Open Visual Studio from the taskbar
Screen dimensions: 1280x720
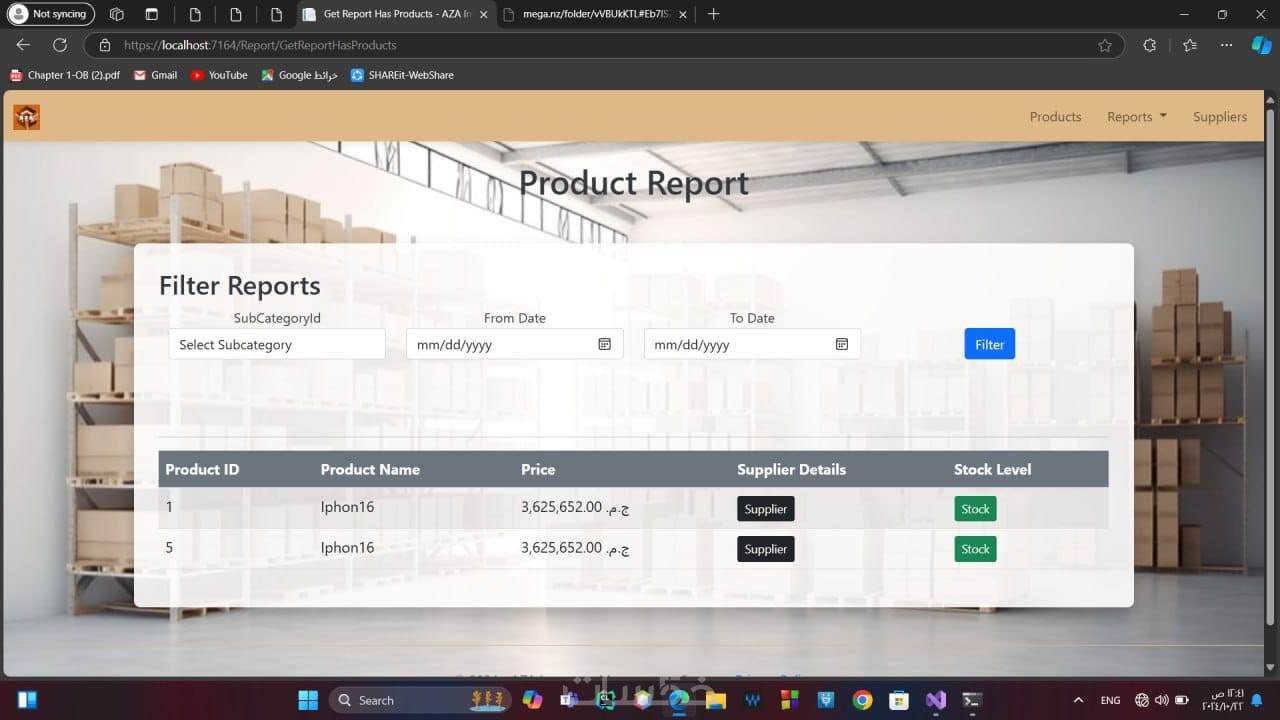(935, 700)
